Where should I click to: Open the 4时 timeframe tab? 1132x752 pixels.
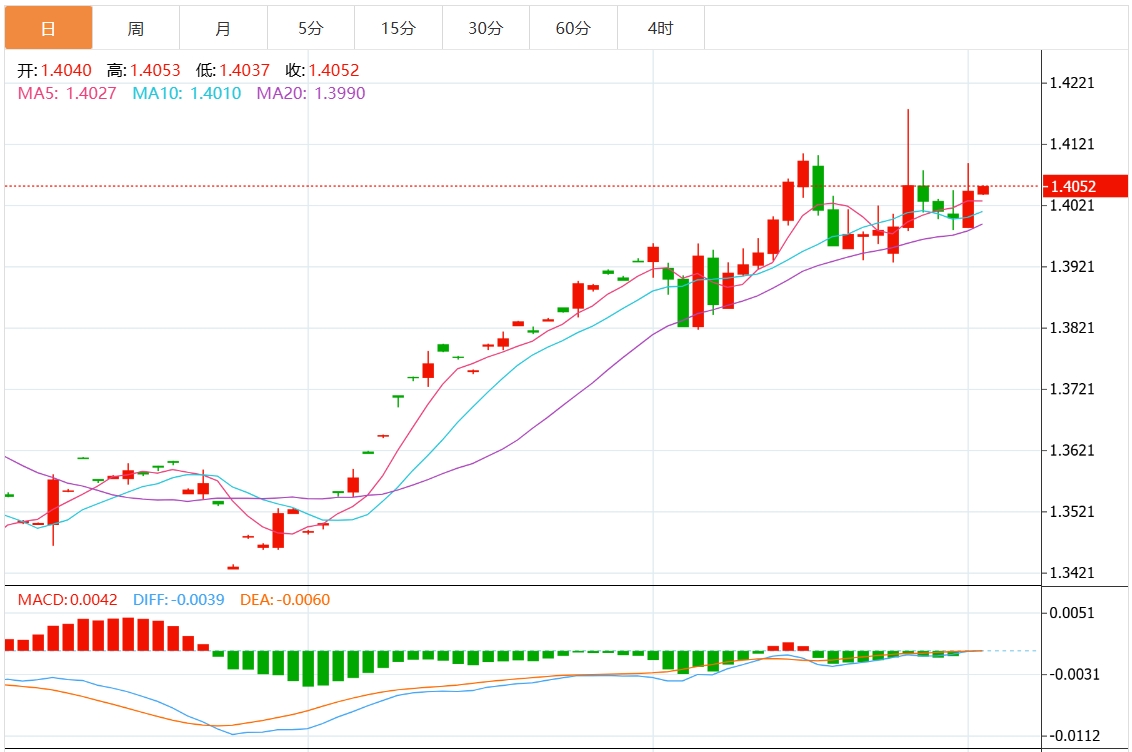661,28
